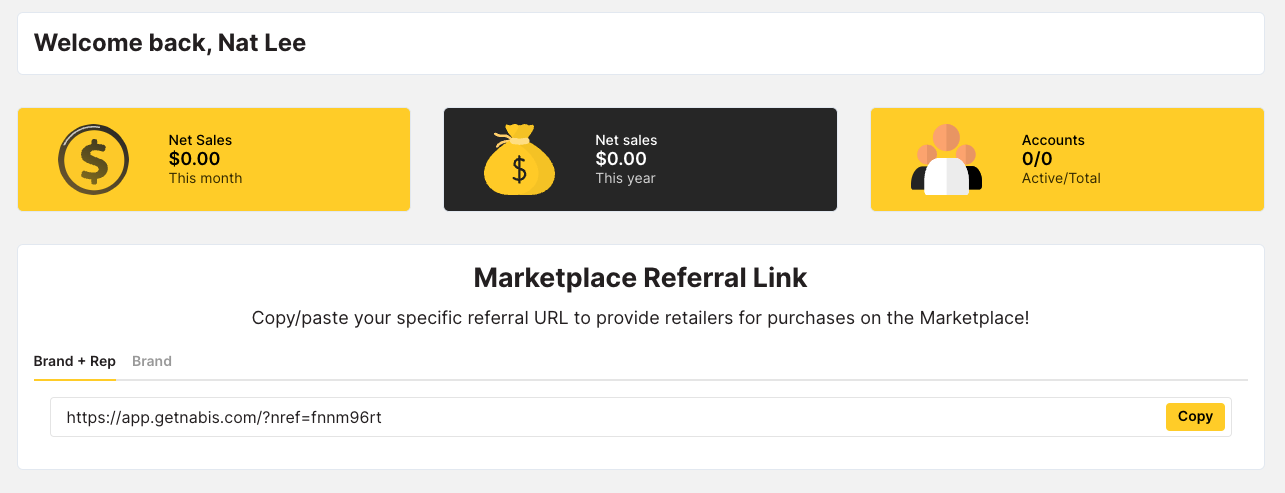
Task: Click the accounts people icon
Action: (946, 160)
